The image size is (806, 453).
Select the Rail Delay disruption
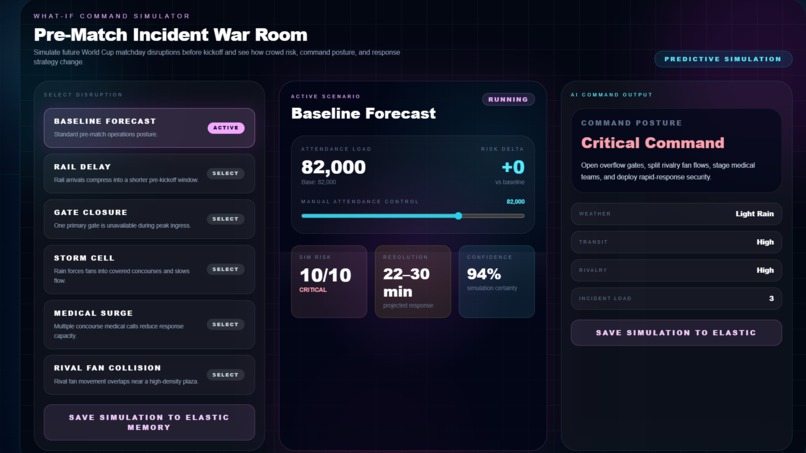pyautogui.click(x=149, y=173)
